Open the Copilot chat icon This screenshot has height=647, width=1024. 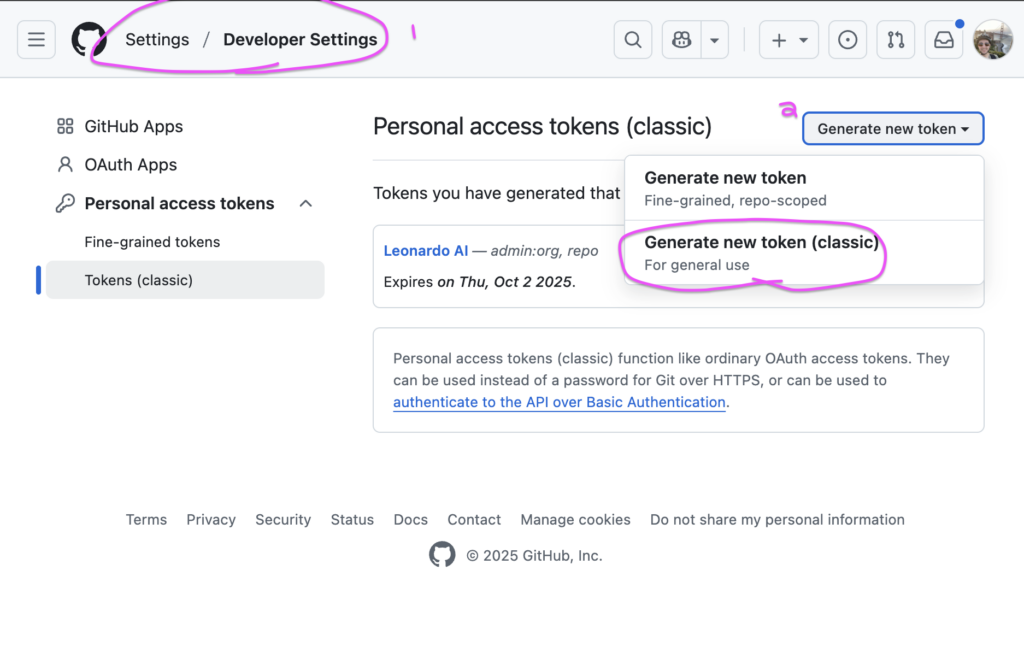(x=682, y=40)
